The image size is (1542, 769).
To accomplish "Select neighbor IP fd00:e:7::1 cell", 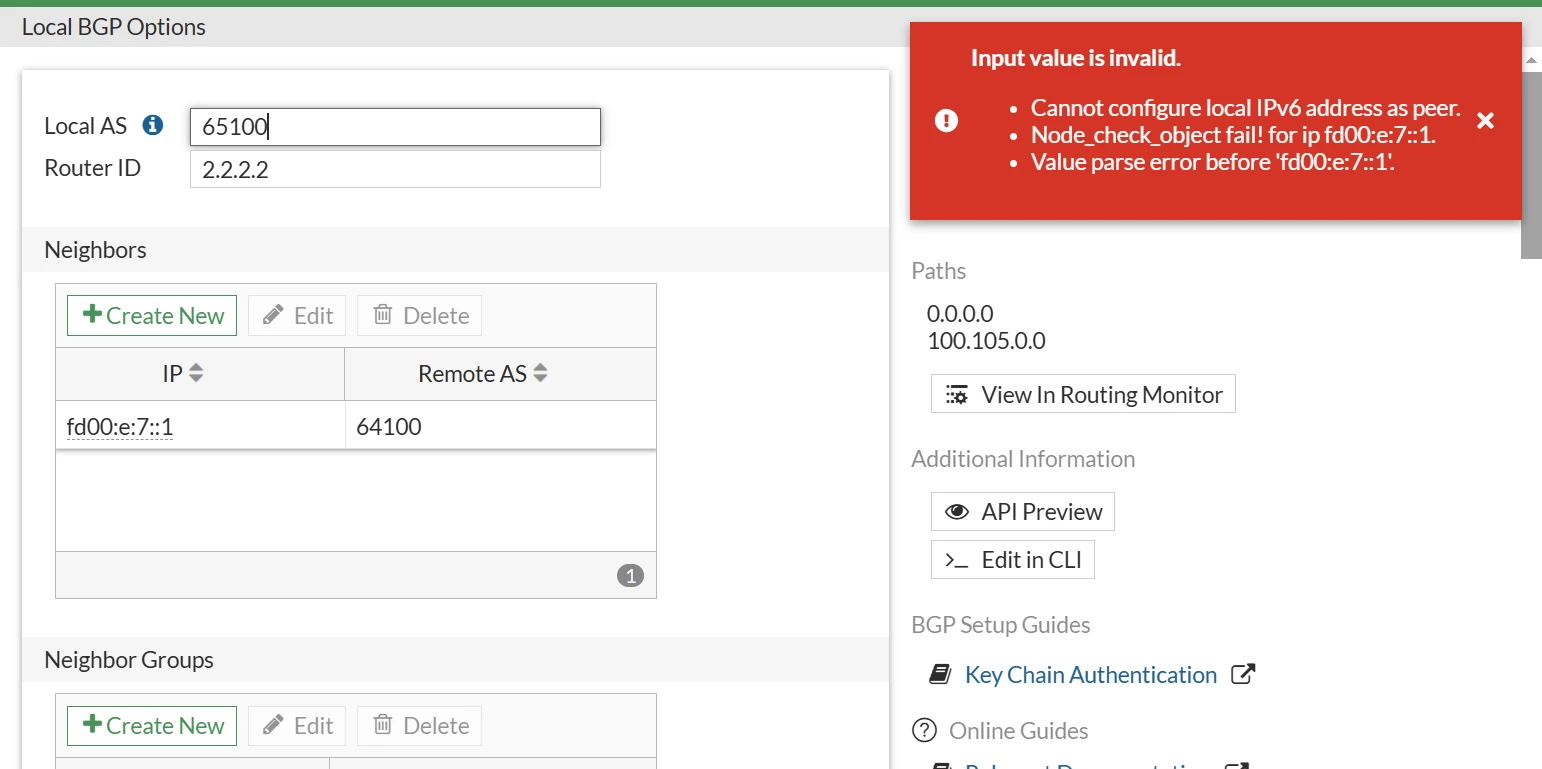I will (200, 427).
